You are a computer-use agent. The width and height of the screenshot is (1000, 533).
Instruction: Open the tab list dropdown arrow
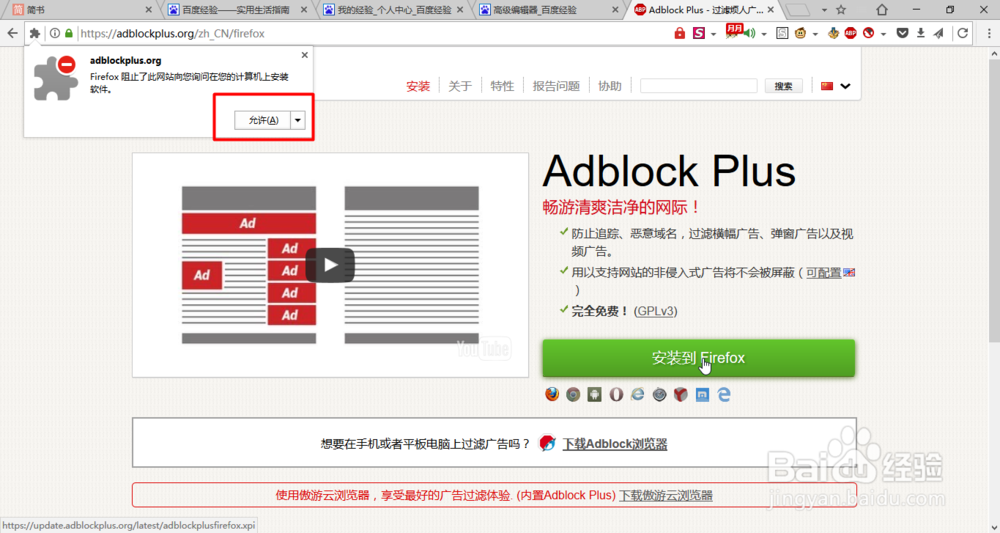[824, 10]
